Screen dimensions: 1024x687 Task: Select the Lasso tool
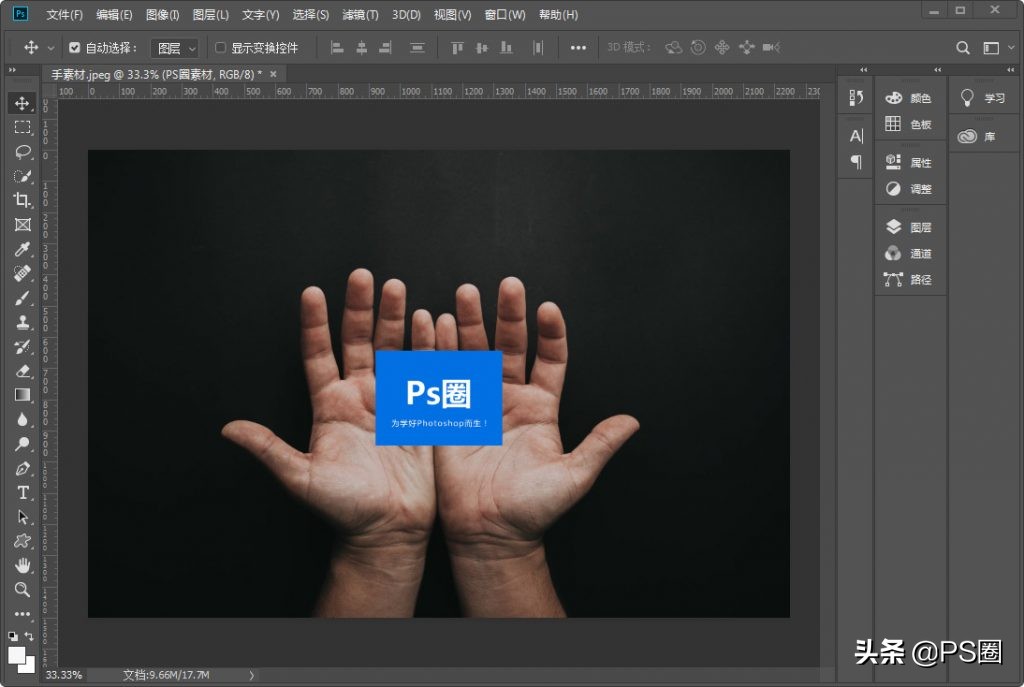pyautogui.click(x=22, y=152)
